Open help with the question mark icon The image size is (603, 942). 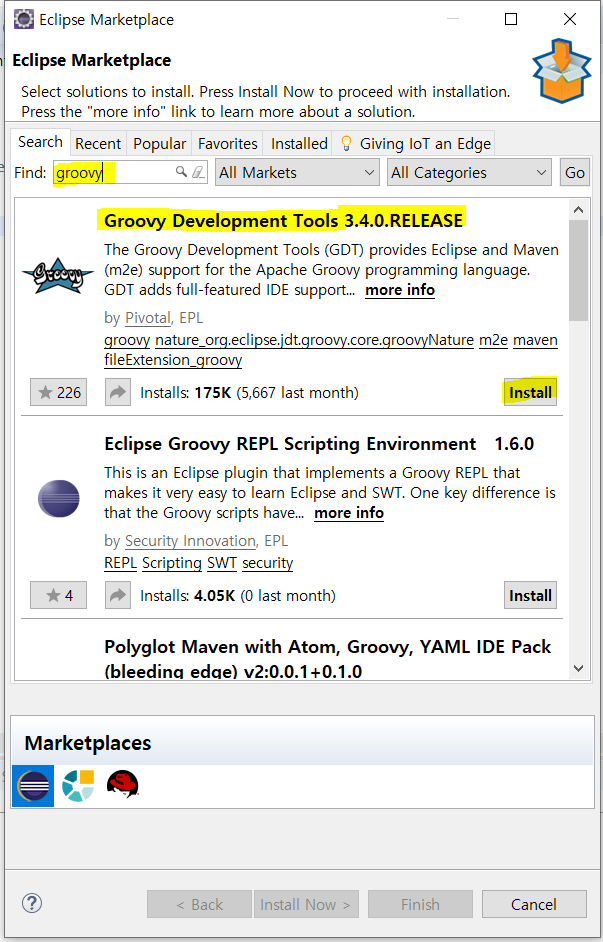click(31, 903)
